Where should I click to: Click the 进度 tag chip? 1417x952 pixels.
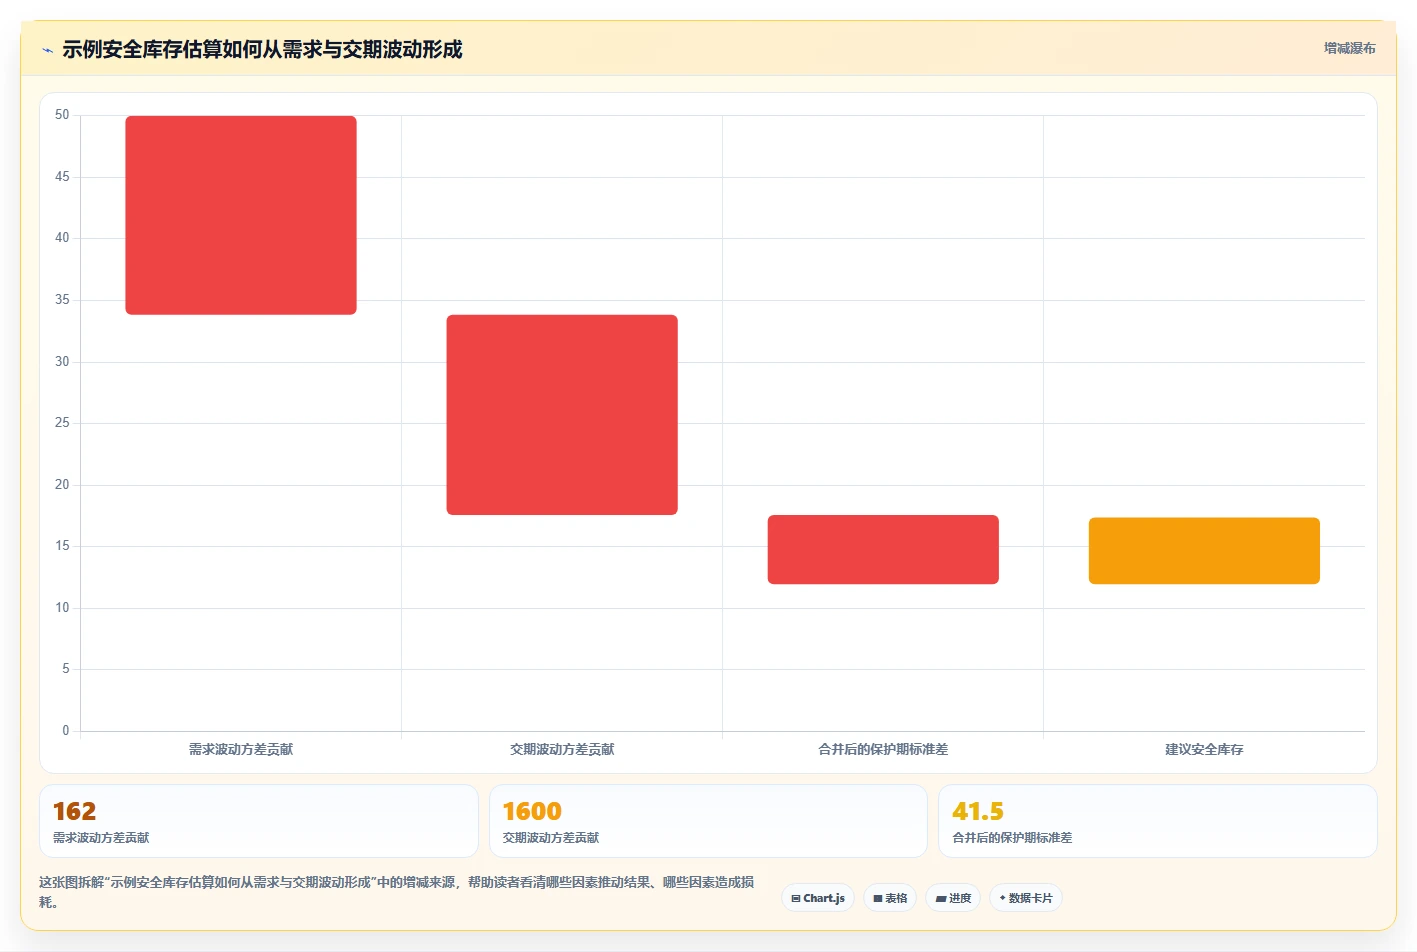click(x=953, y=898)
